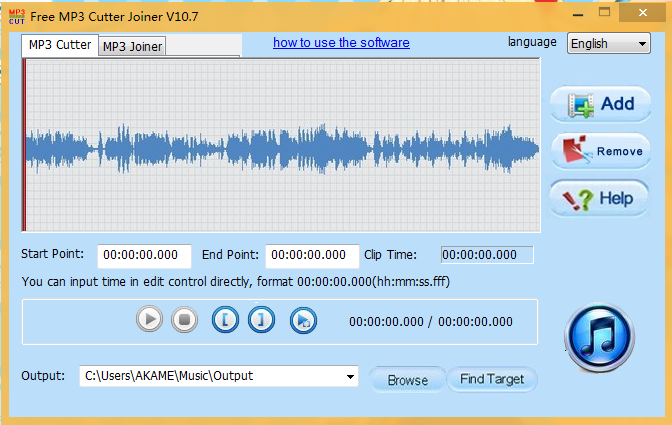Browse for an output folder
Viewport: 672px width, 425px height.
coord(408,380)
